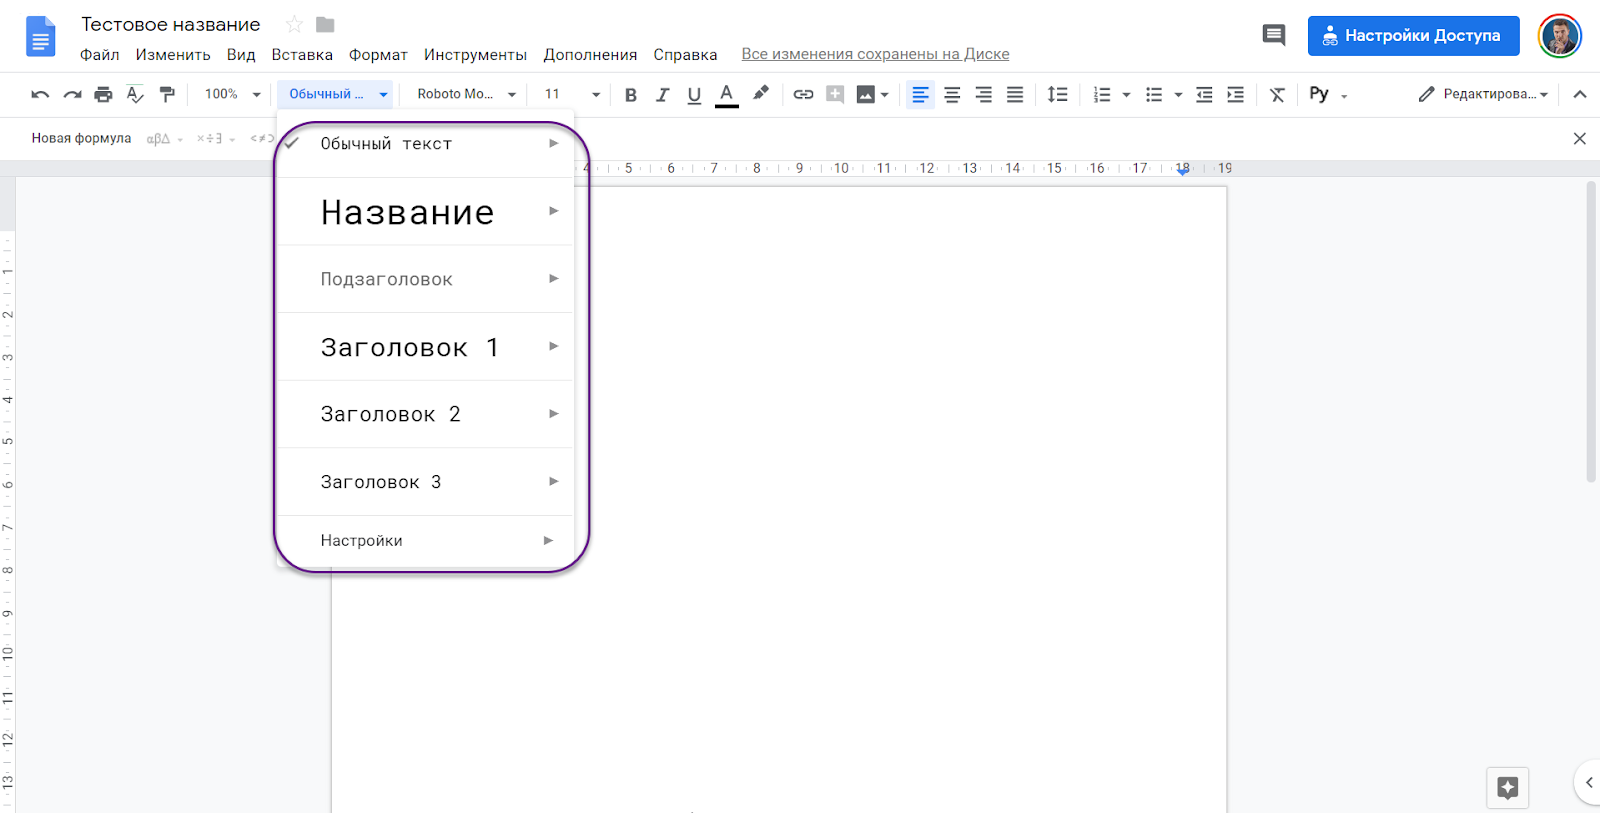Expand the font size 11 dropdown
Screen dimensions: 1600x813
(572, 94)
